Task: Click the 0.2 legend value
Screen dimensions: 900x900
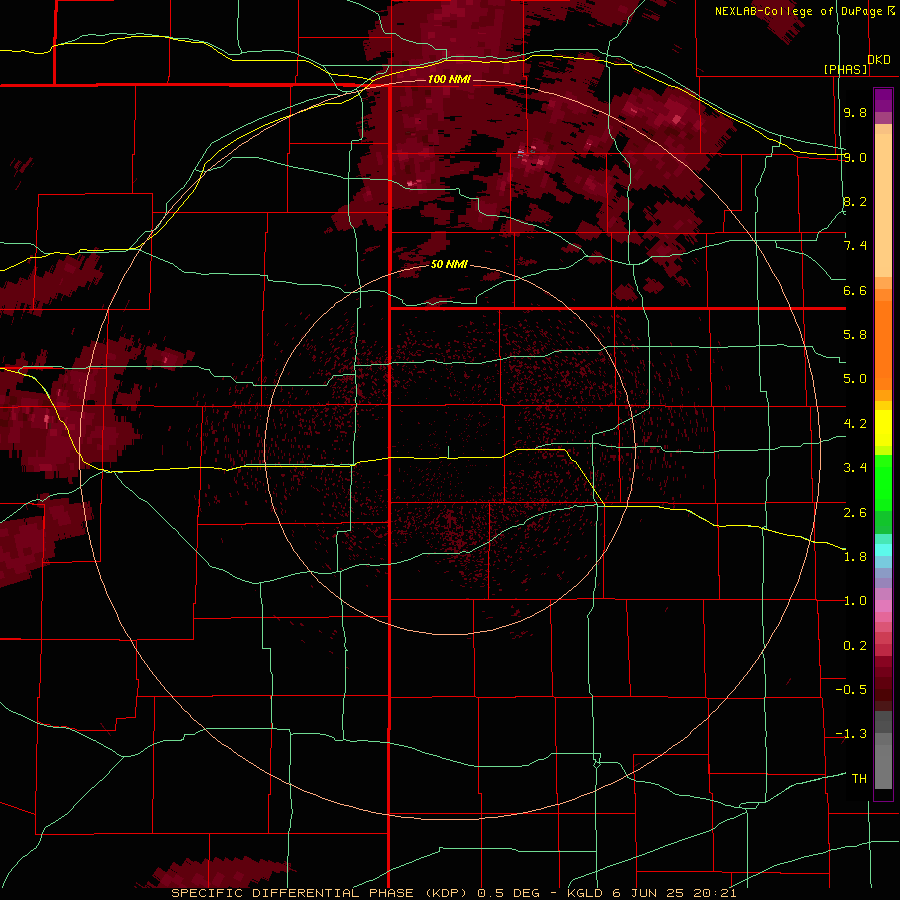Action: pos(855,646)
